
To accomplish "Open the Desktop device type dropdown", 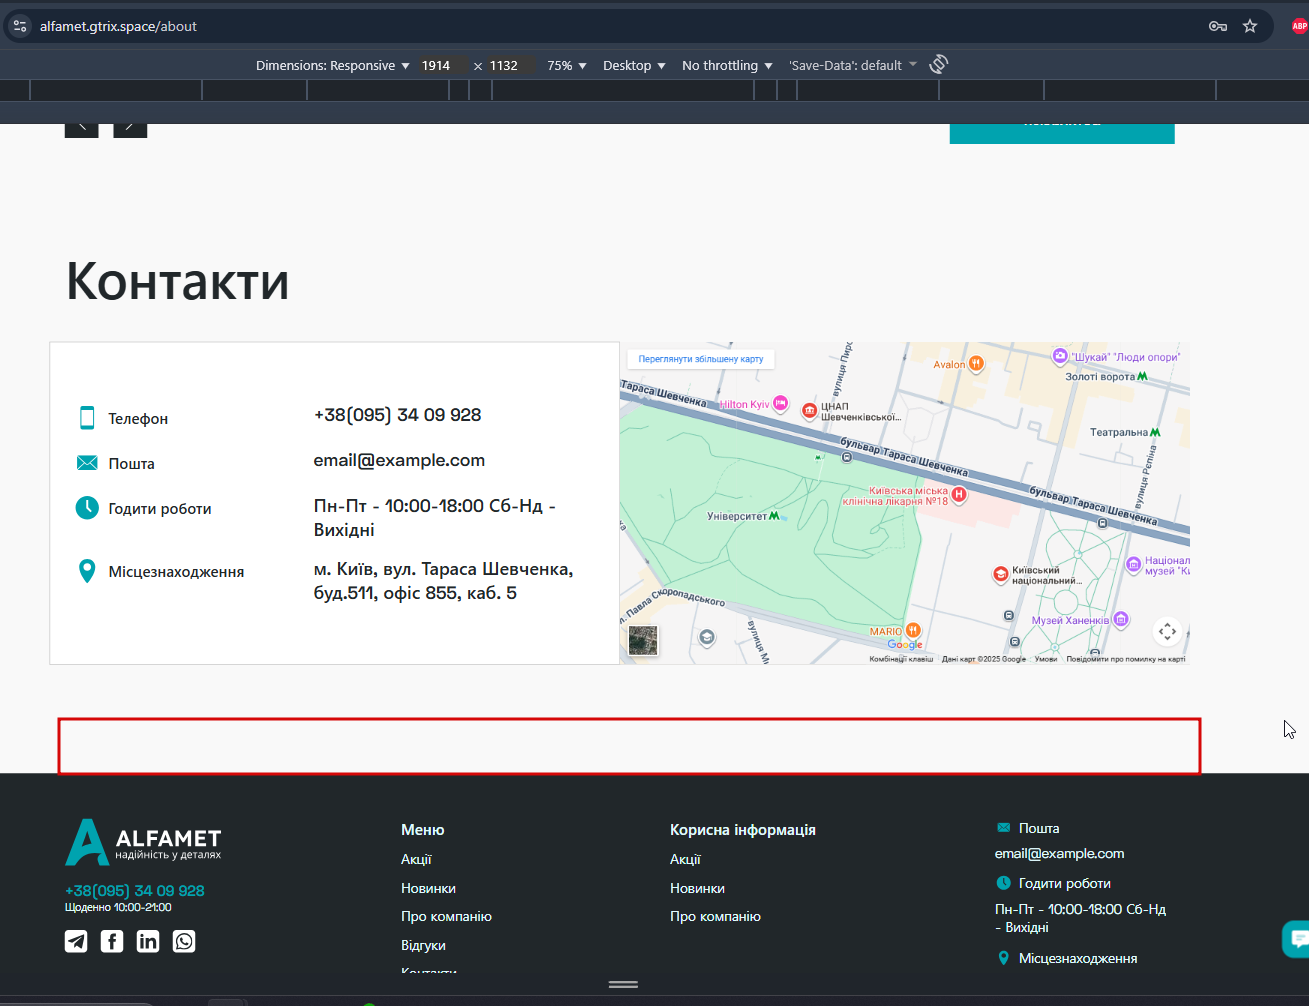I will tap(634, 66).
